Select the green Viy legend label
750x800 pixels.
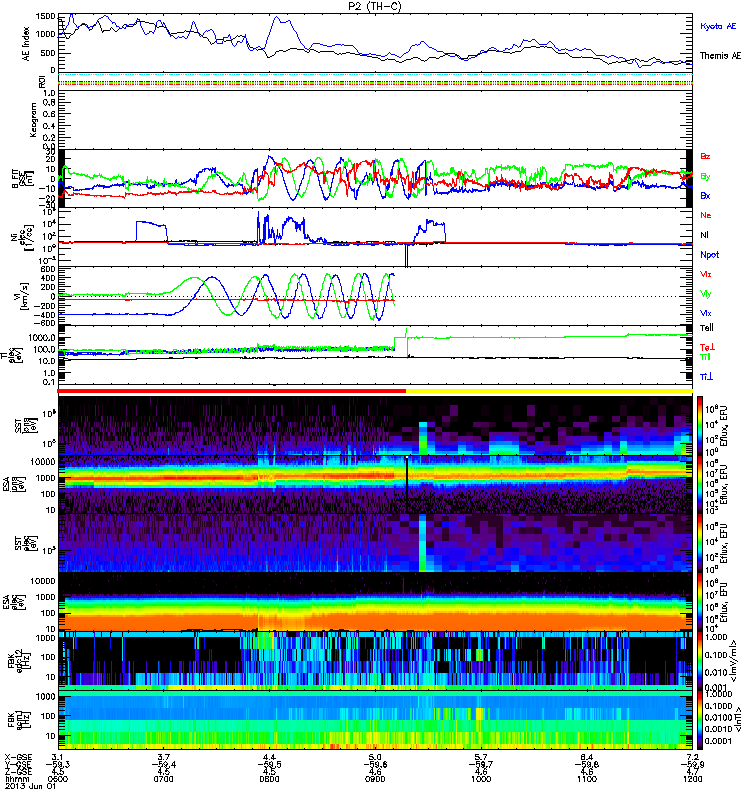705,294
